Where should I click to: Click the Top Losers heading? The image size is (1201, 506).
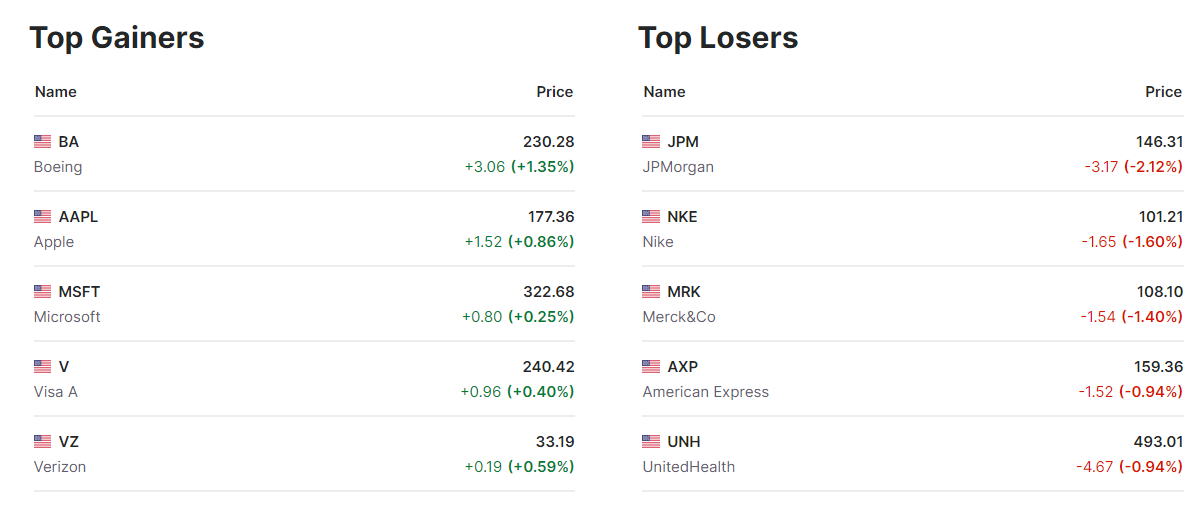point(718,38)
